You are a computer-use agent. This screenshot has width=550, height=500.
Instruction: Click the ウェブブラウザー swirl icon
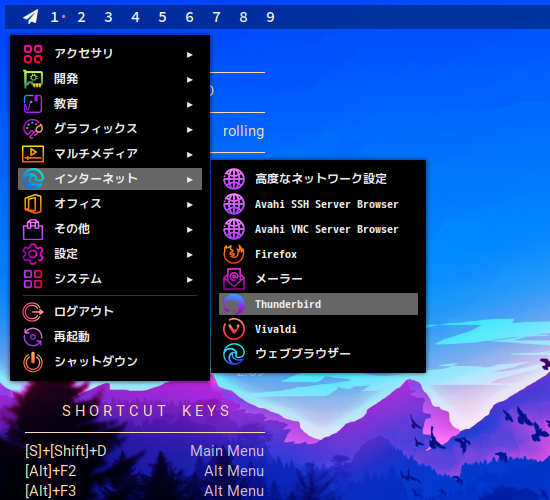click(234, 354)
